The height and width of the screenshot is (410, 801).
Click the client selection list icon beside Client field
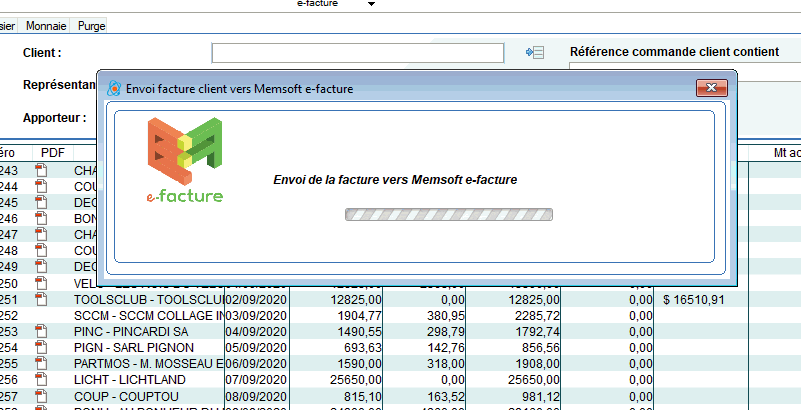pos(535,52)
